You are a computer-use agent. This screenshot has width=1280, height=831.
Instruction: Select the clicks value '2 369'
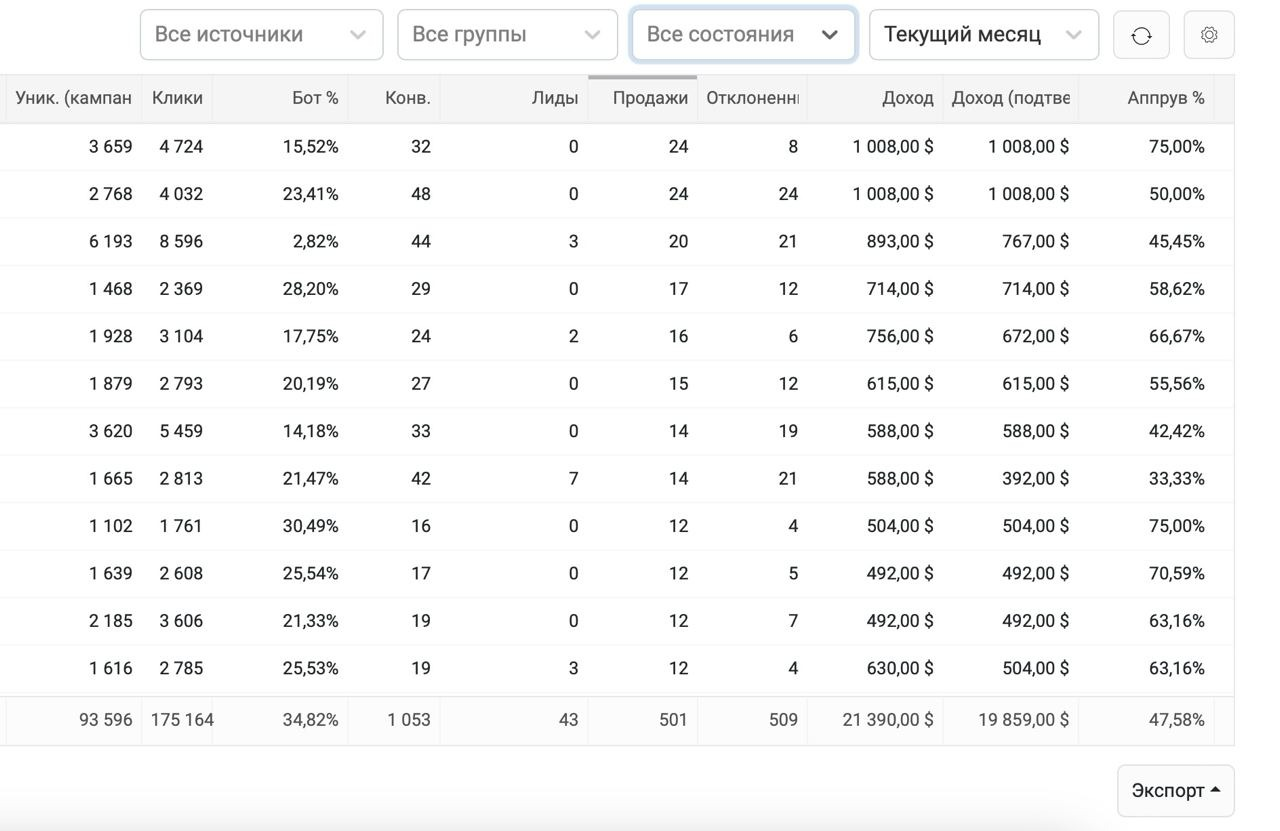tap(181, 289)
